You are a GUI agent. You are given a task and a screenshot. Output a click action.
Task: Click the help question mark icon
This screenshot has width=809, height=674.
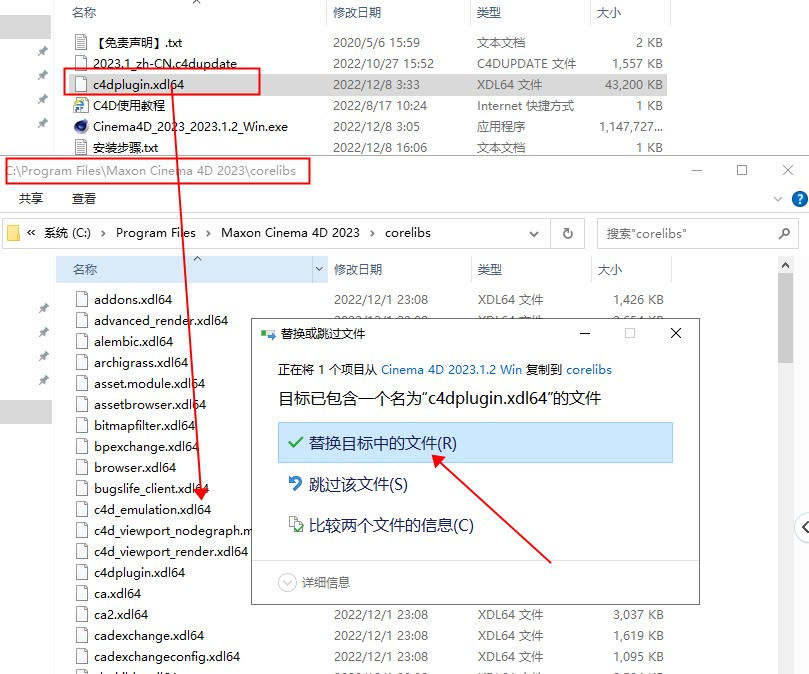click(800, 199)
